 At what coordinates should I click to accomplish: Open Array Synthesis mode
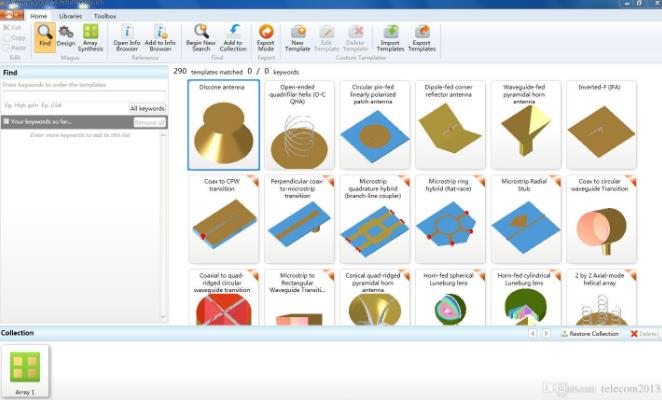click(91, 36)
